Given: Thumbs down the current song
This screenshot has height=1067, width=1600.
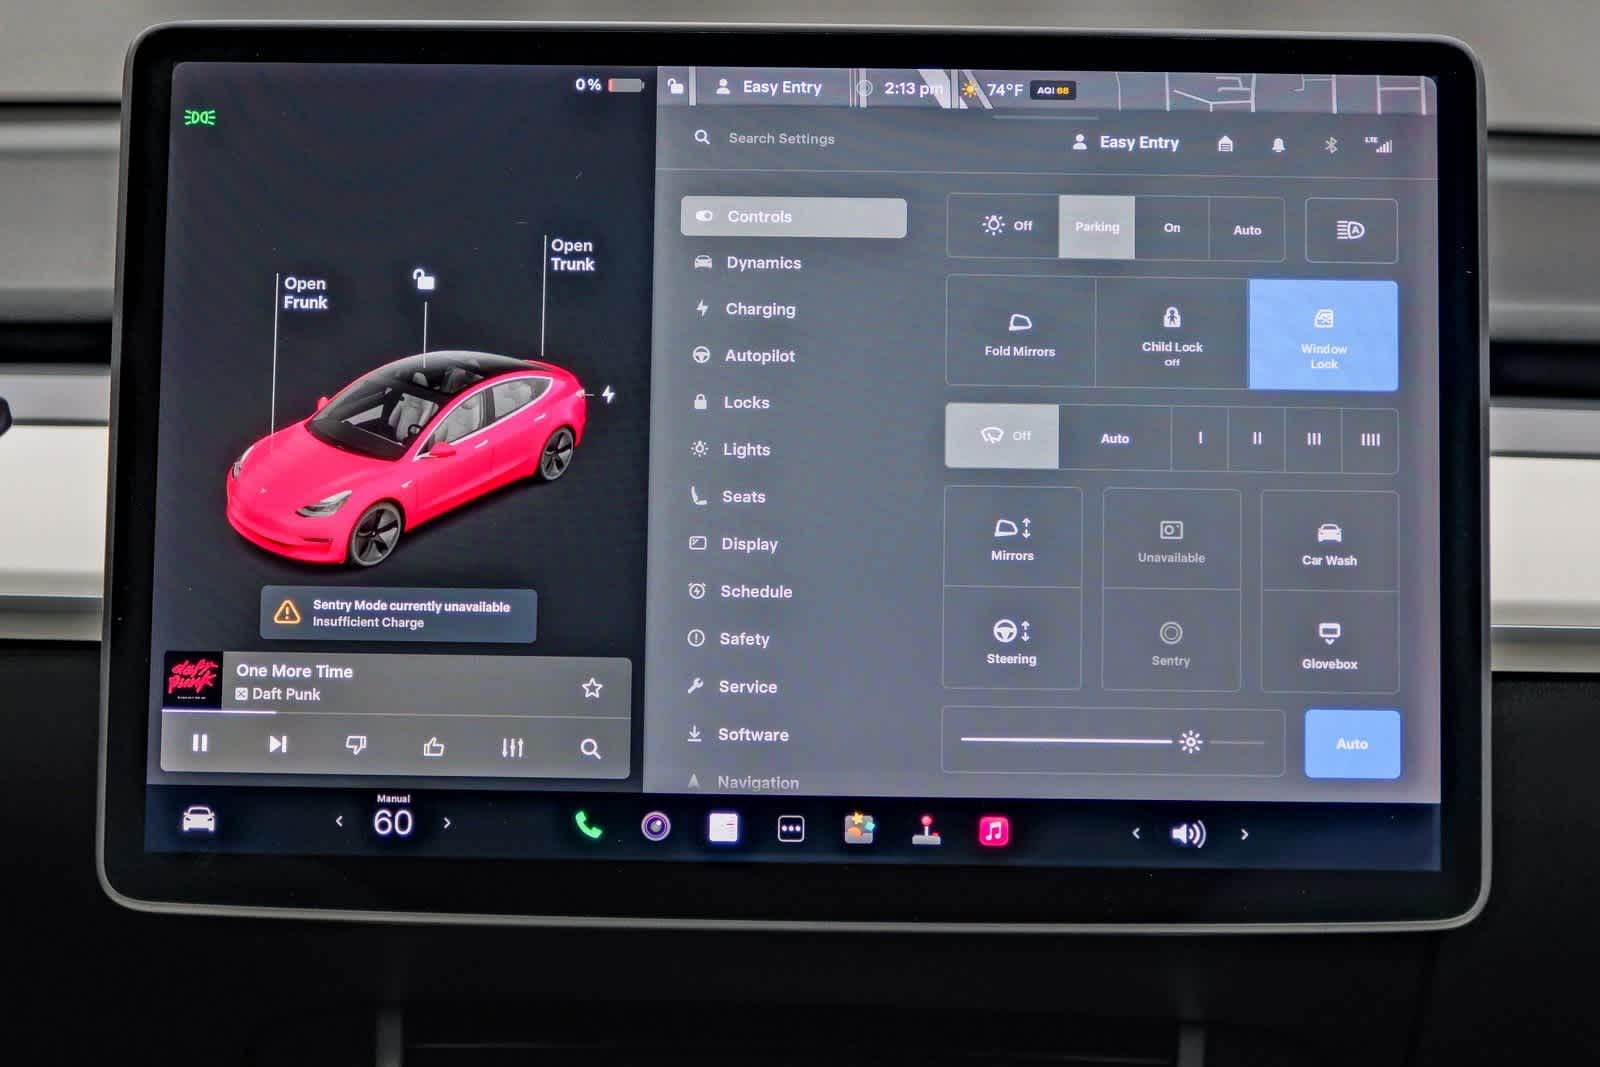Looking at the screenshot, I should [356, 745].
